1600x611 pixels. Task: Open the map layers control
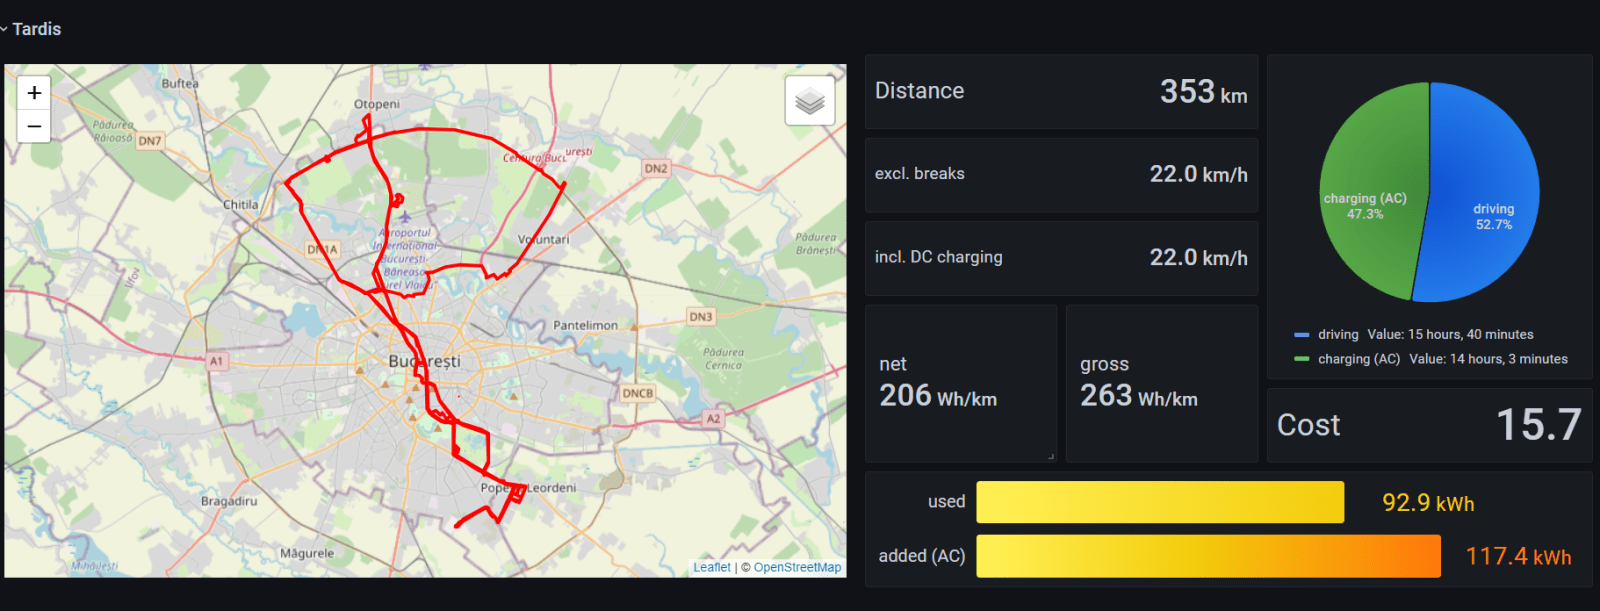810,100
